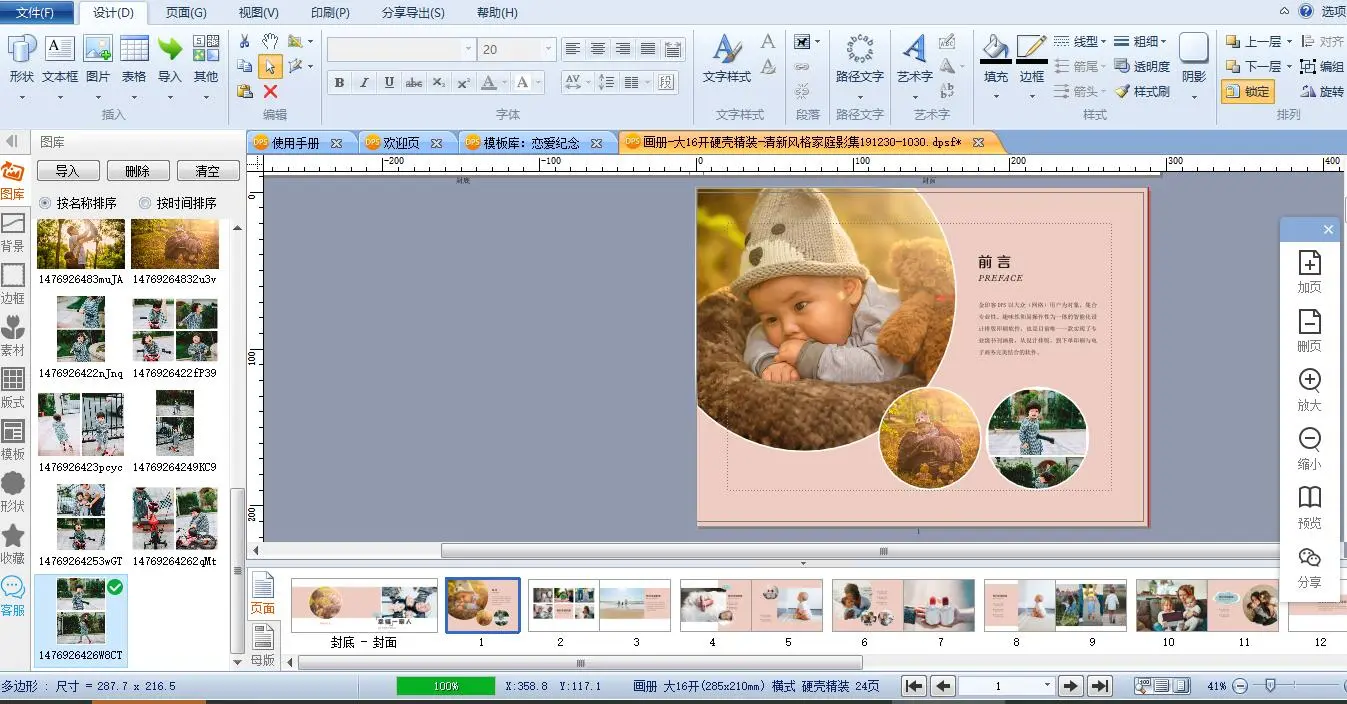
Task: Select 按时间排序 sort by time radio
Action: point(145,203)
